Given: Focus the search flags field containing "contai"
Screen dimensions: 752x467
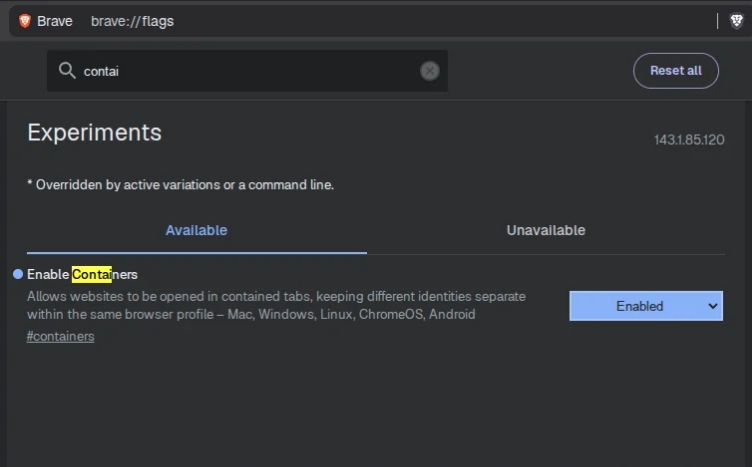Looking at the screenshot, I should (x=250, y=71).
